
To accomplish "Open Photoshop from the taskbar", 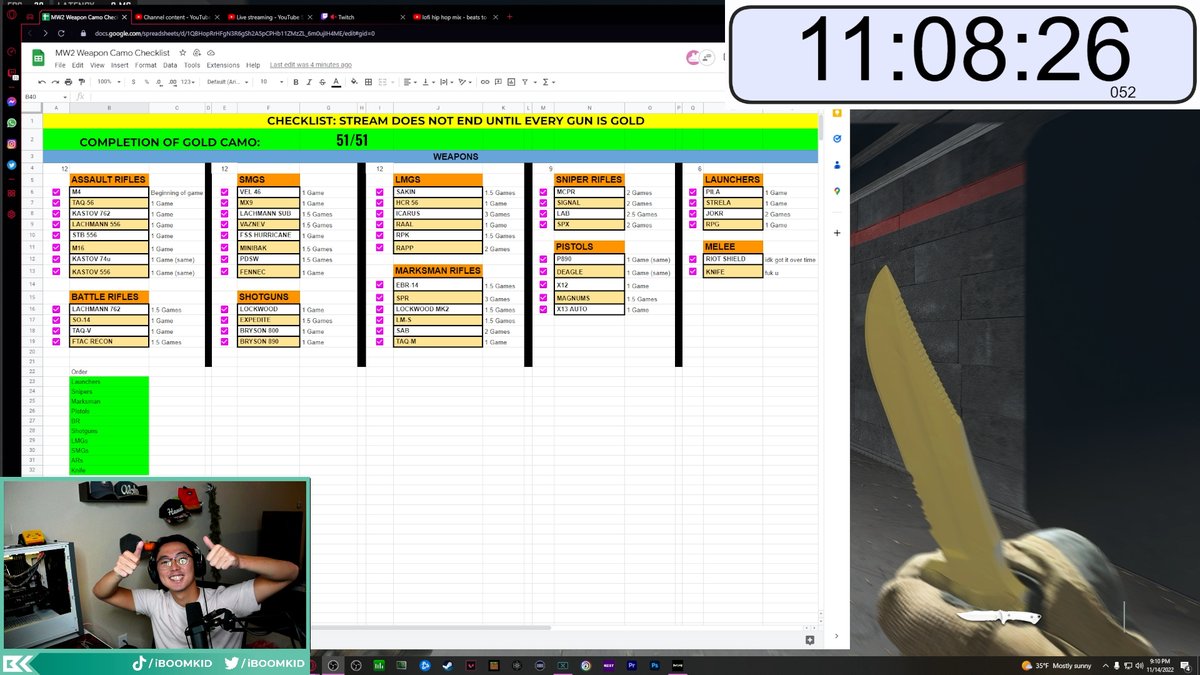I will pos(655,665).
